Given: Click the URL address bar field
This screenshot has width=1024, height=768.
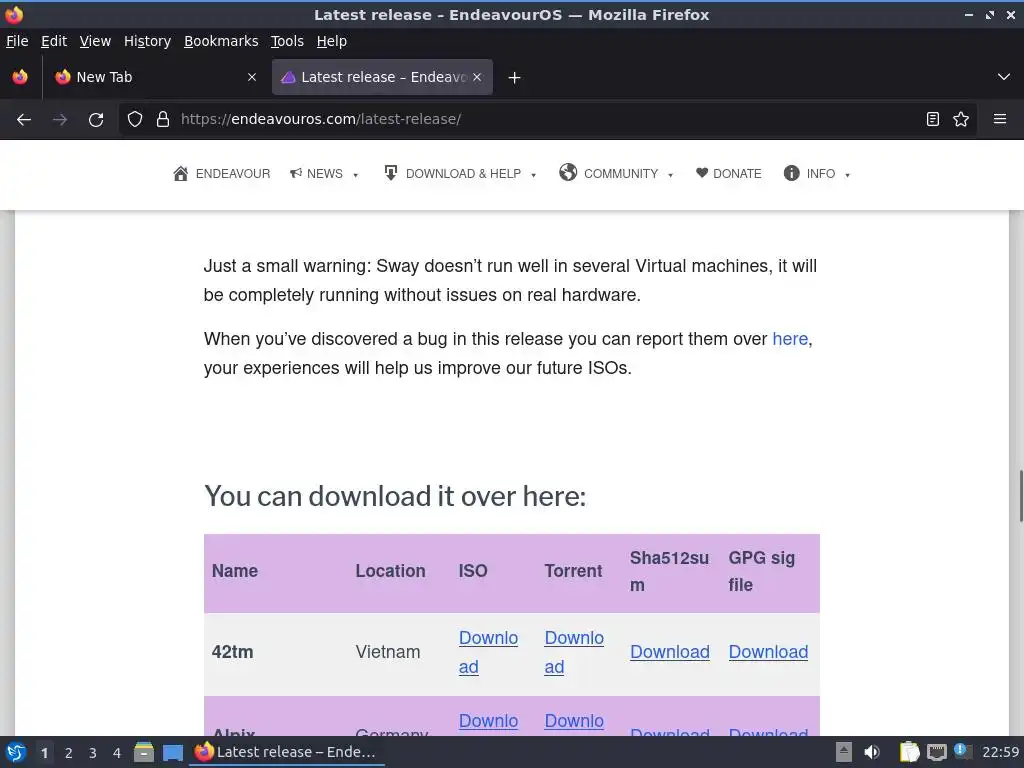Looking at the screenshot, I should (549, 120).
